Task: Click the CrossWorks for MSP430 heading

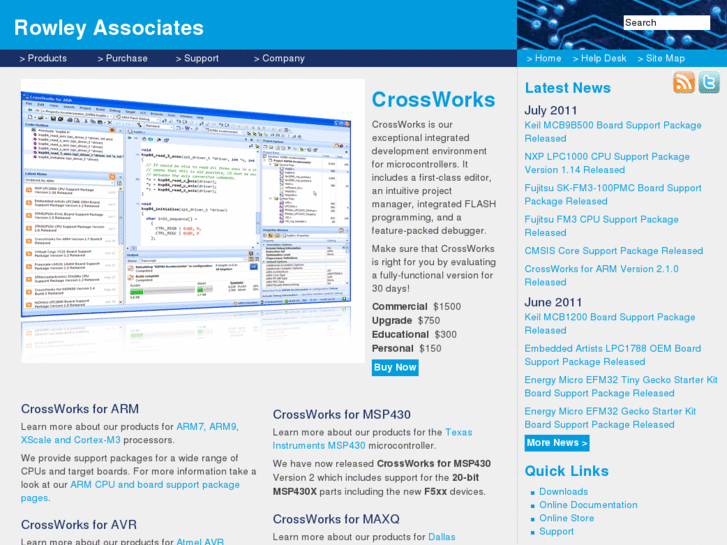Action: 342,414
